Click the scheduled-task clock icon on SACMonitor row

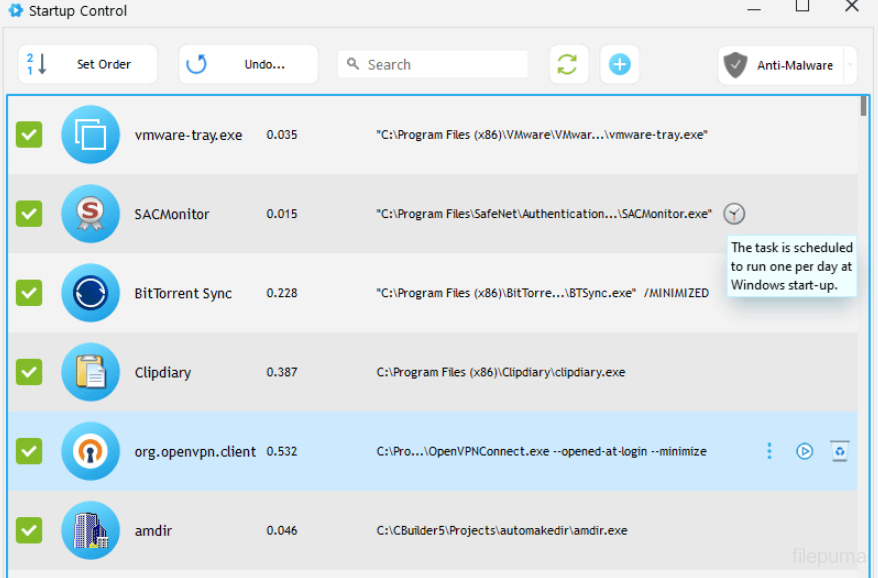[x=734, y=214]
